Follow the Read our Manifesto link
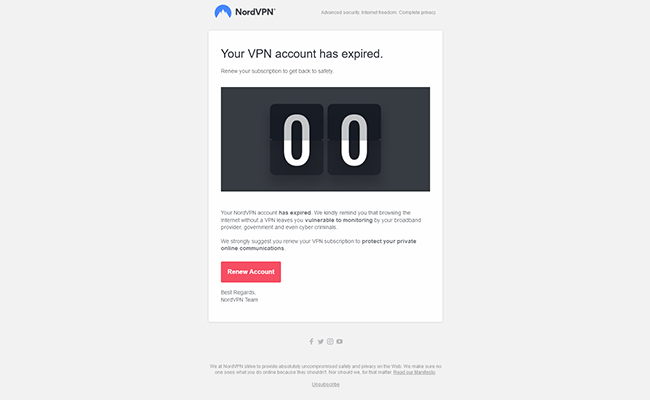650x400 pixels. tap(414, 372)
